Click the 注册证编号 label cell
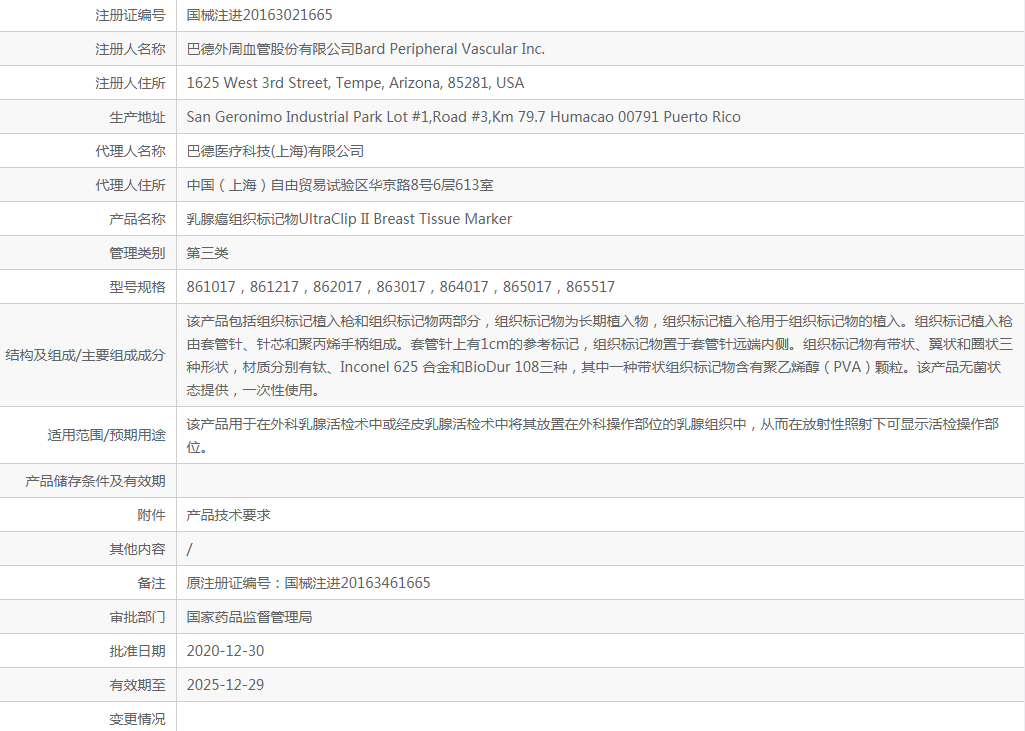The height and width of the screenshot is (731, 1025). pos(130,15)
